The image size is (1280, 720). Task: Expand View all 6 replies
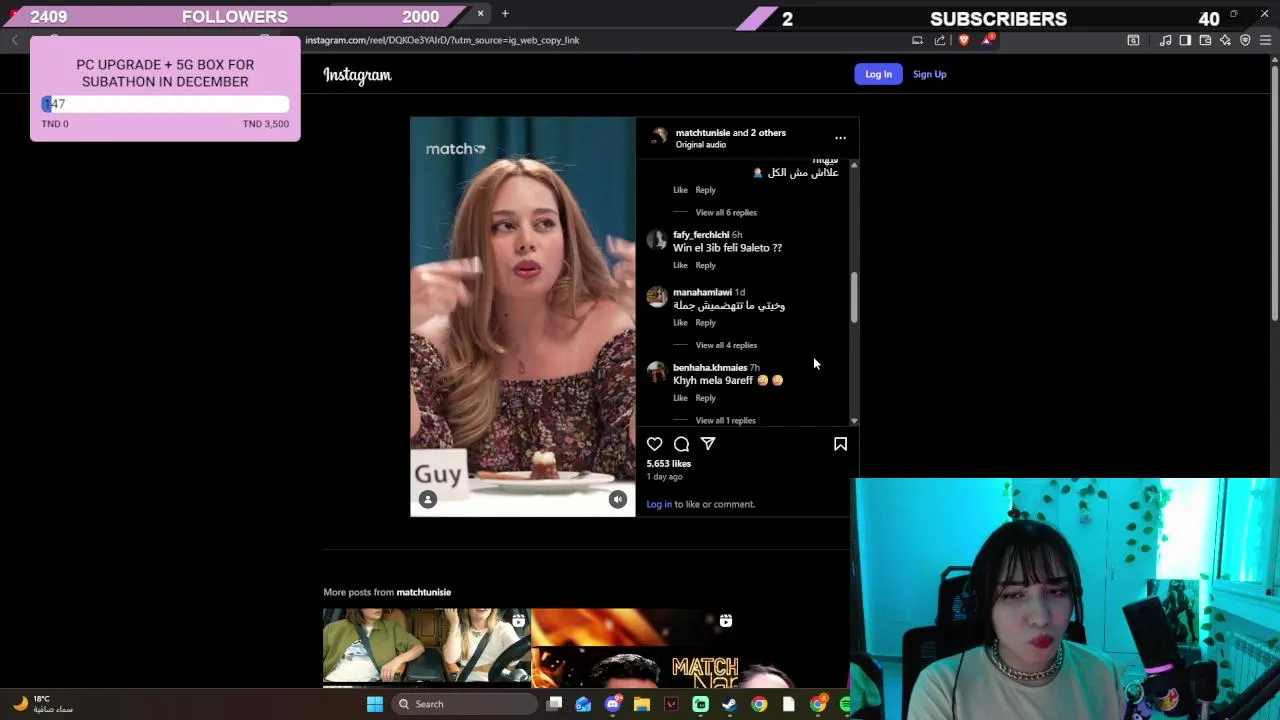point(726,212)
